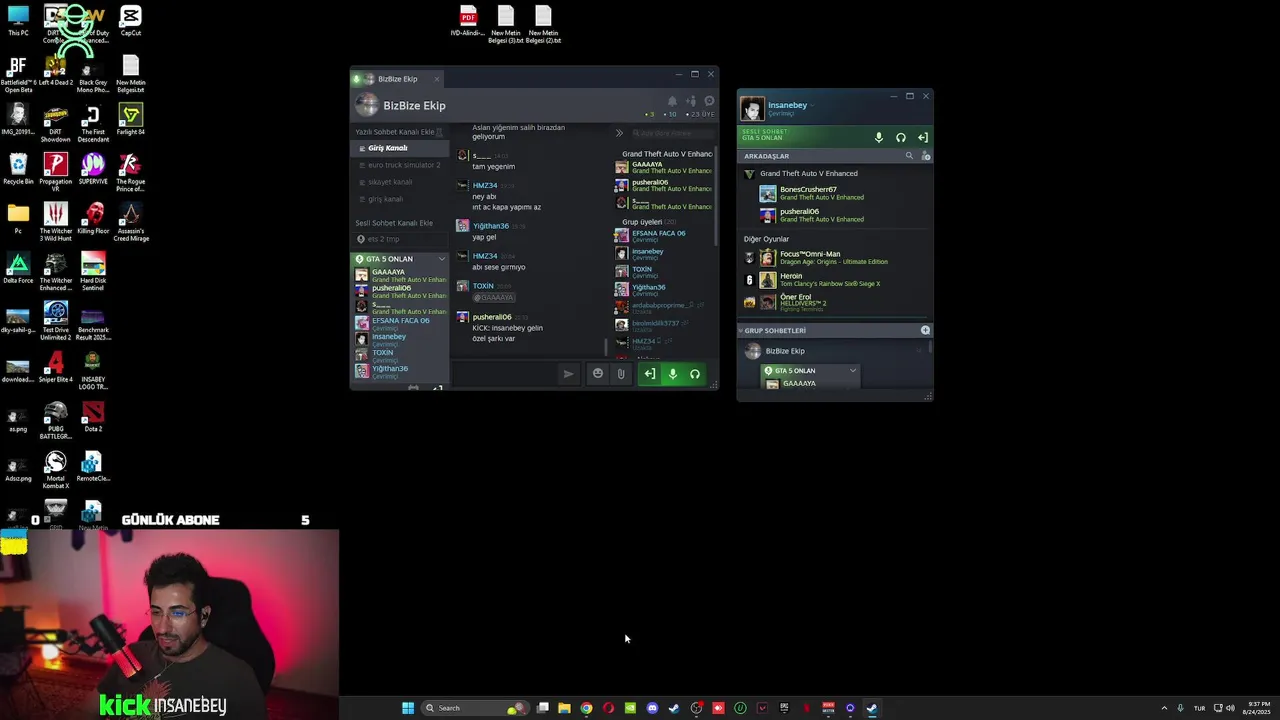Image resolution: width=1280 pixels, height=720 pixels.
Task: Select IVD-Alindi PDF file on desktop
Action: pos(468,21)
